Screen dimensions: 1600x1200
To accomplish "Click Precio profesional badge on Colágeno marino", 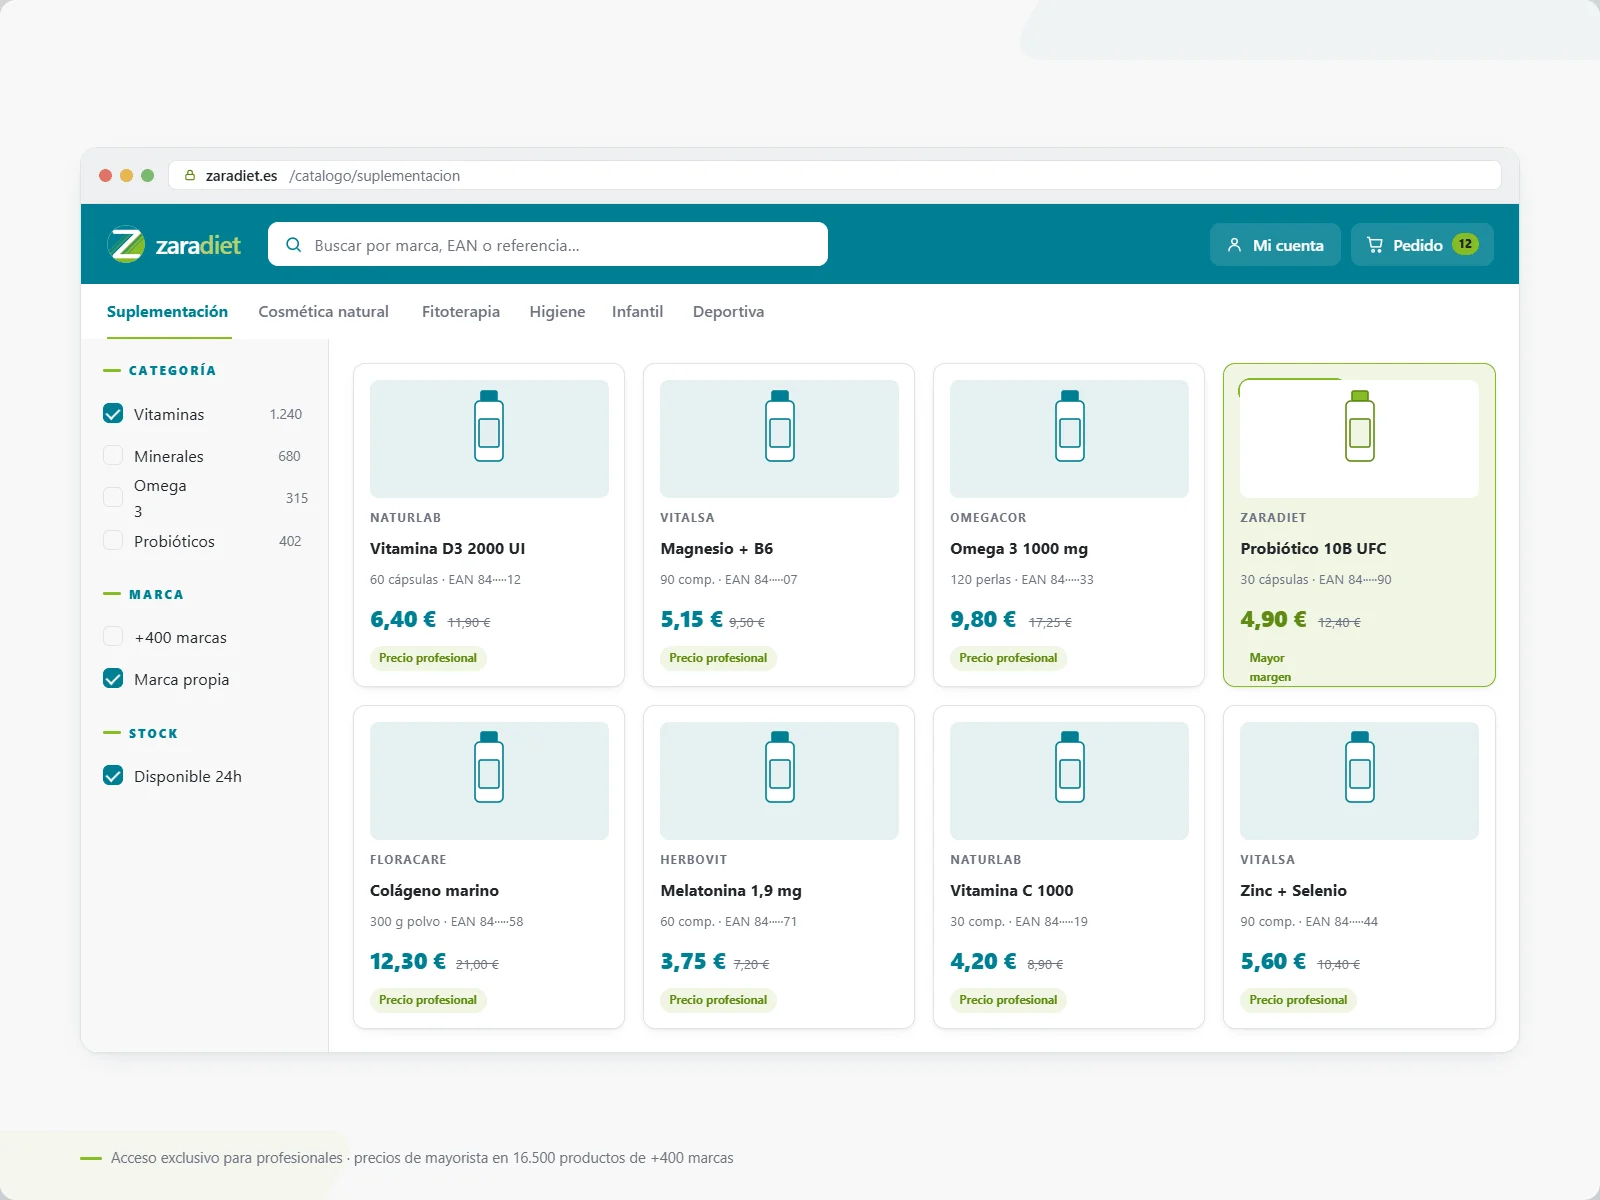I will point(428,1000).
